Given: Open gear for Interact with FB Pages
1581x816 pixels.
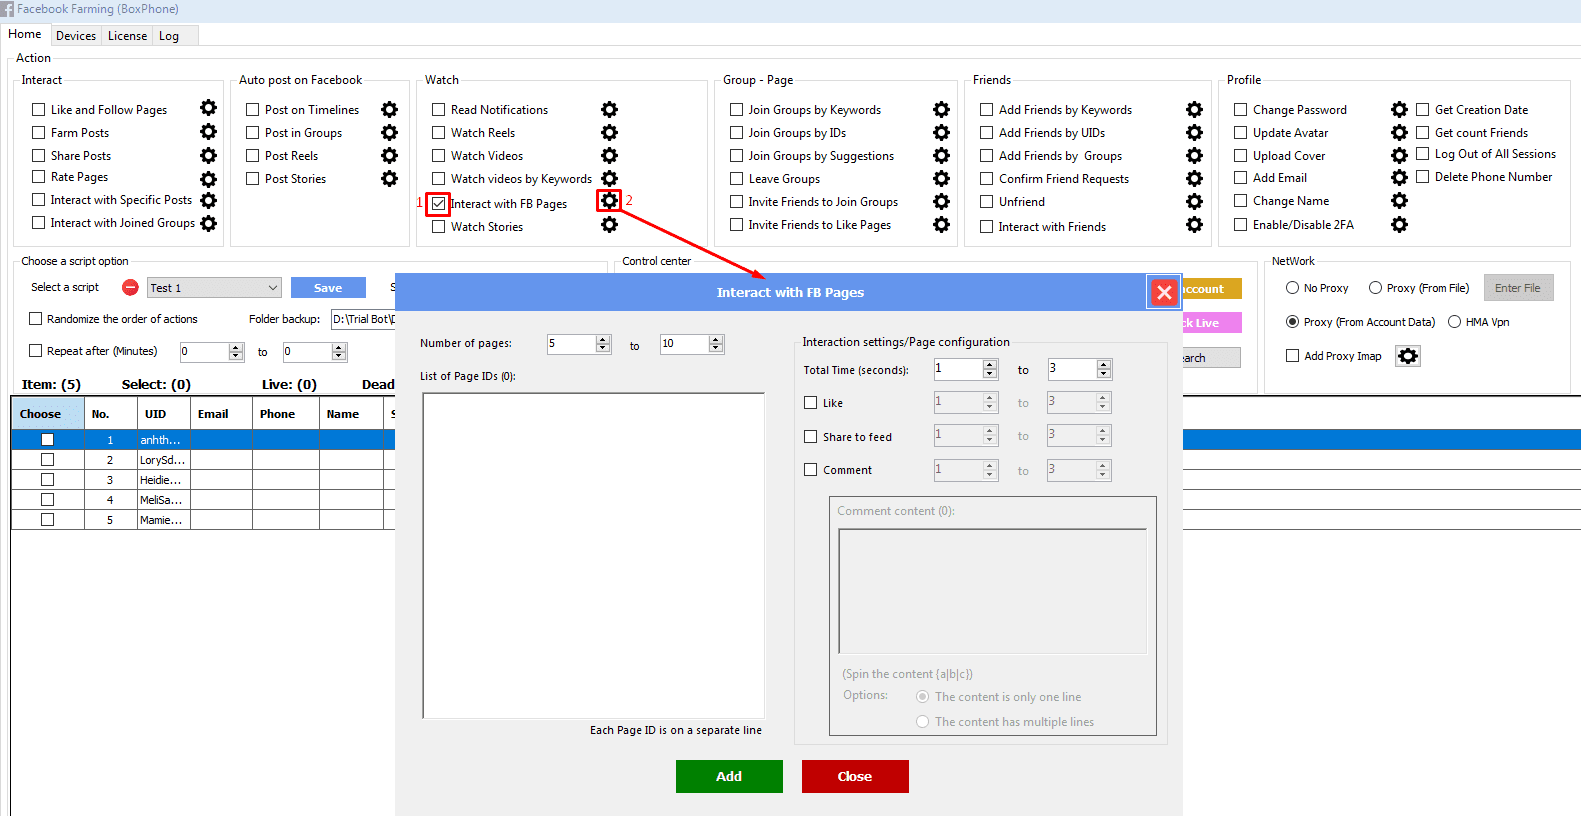Looking at the screenshot, I should 609,201.
